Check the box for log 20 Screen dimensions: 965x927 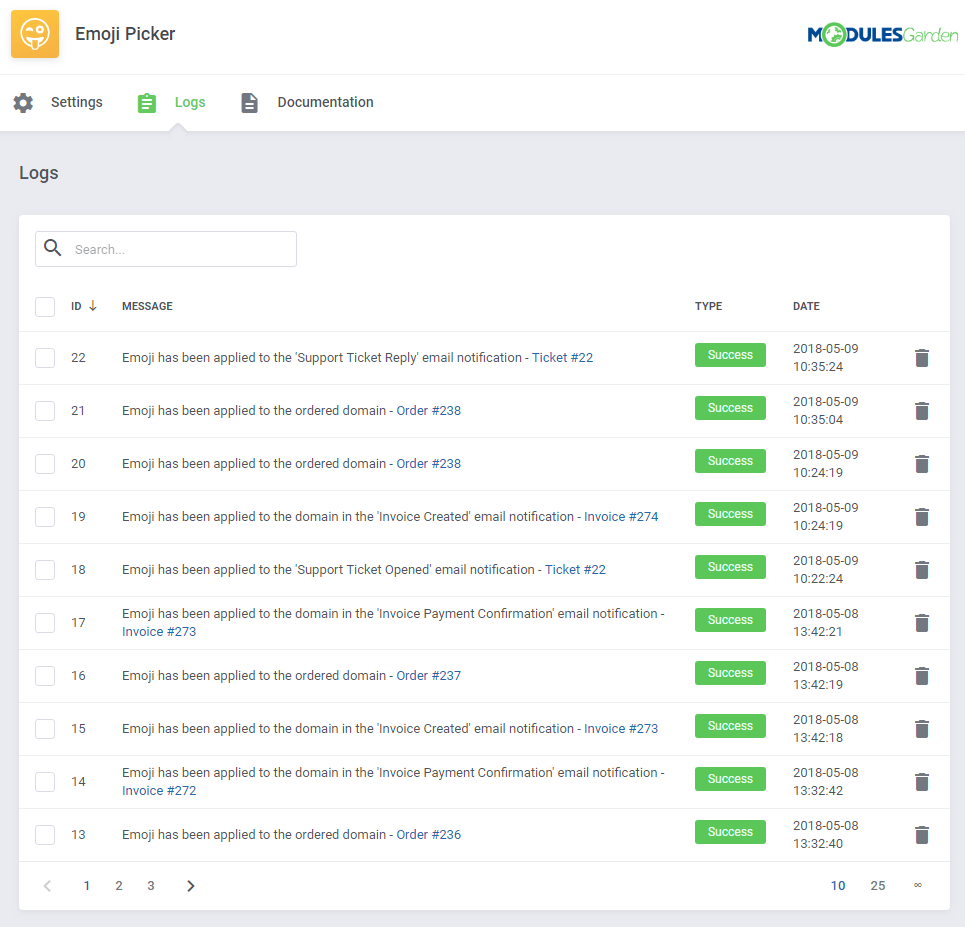click(45, 464)
